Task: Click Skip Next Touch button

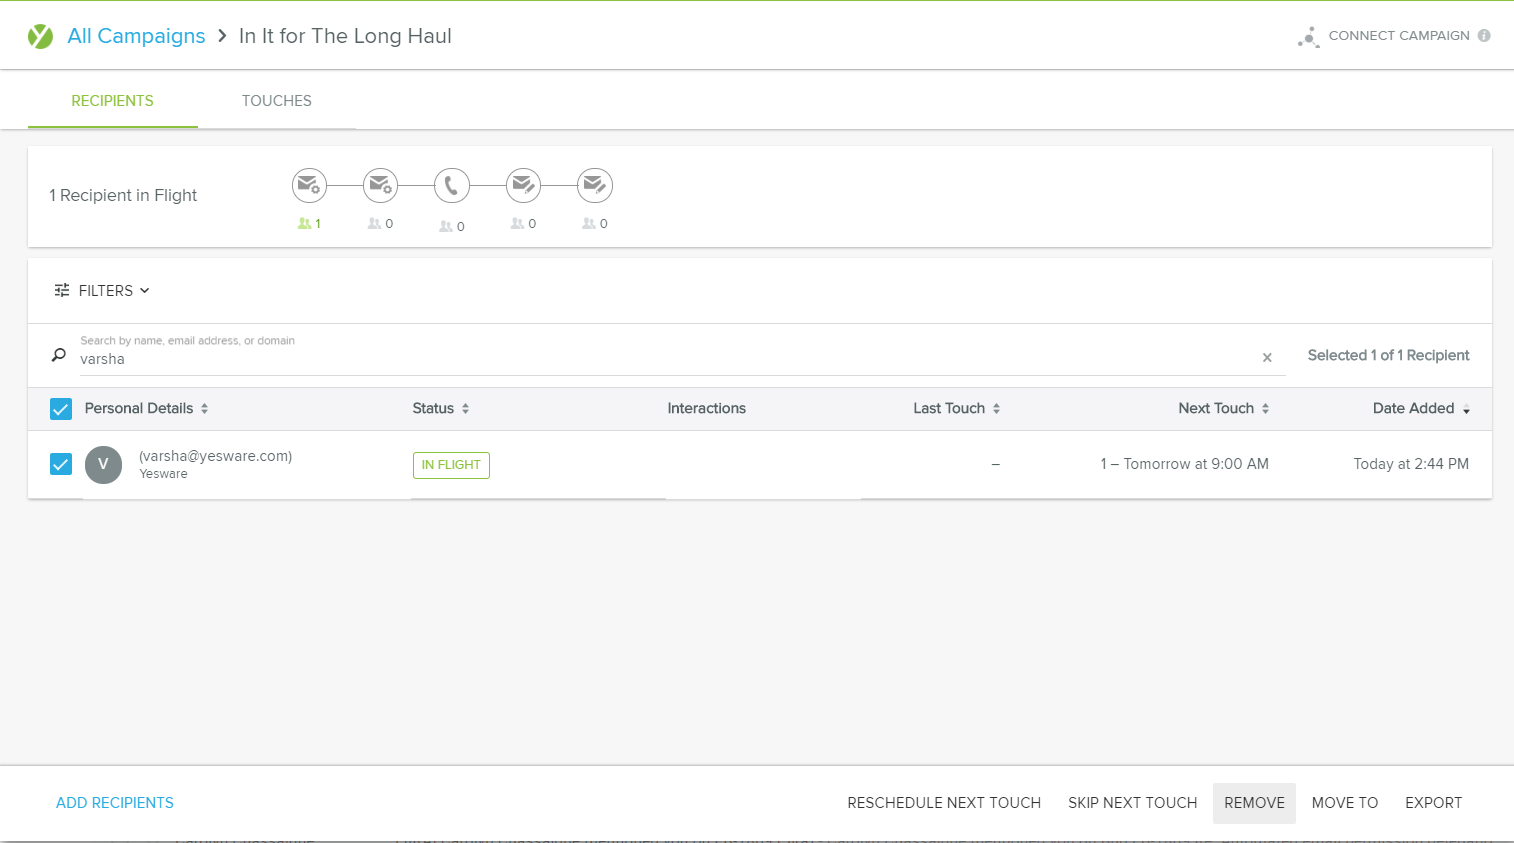Action: (1132, 803)
